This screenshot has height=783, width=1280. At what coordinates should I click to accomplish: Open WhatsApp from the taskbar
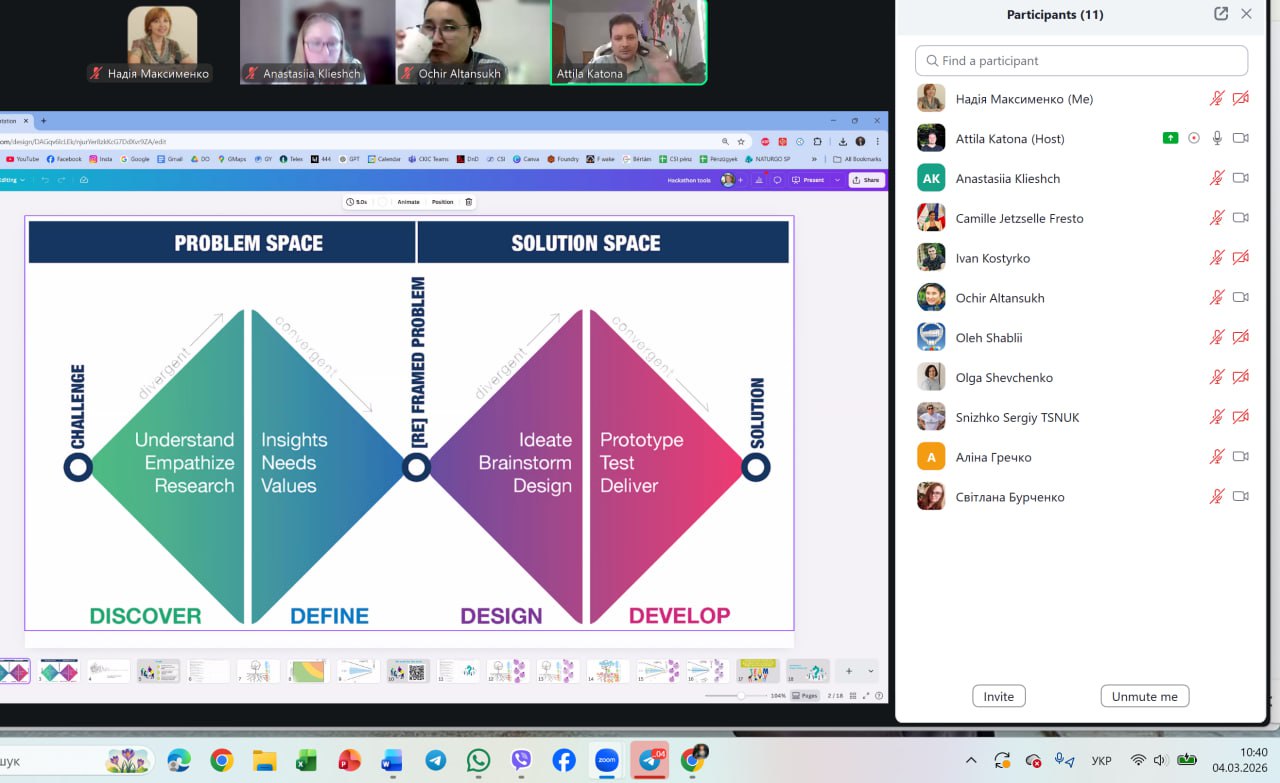coord(478,760)
